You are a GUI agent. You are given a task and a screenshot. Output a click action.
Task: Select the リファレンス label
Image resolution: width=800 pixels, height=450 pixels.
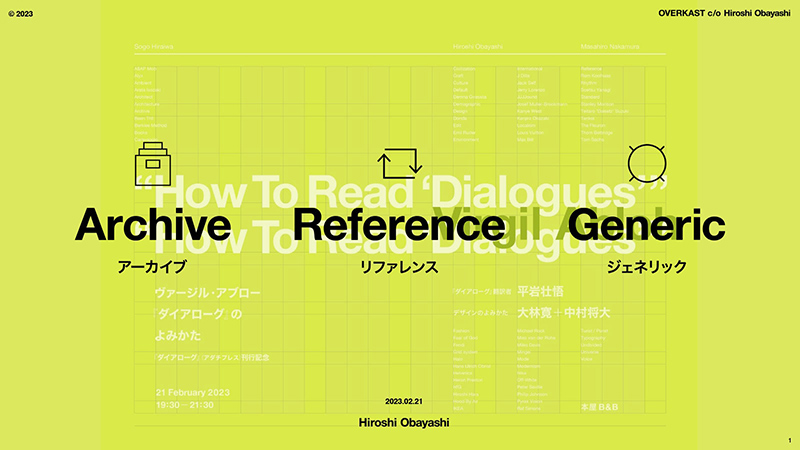coord(399,267)
